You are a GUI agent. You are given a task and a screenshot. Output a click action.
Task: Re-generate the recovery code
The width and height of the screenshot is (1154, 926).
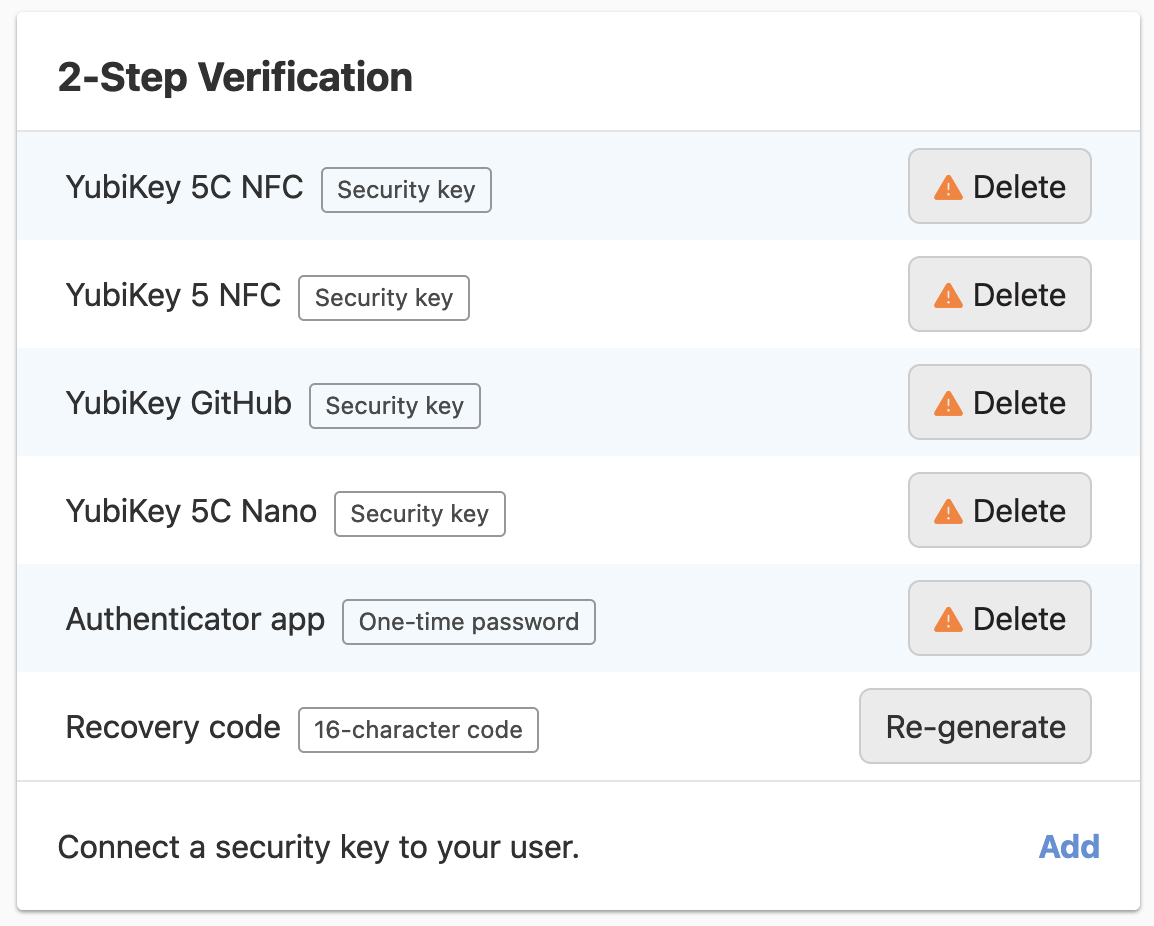(975, 727)
